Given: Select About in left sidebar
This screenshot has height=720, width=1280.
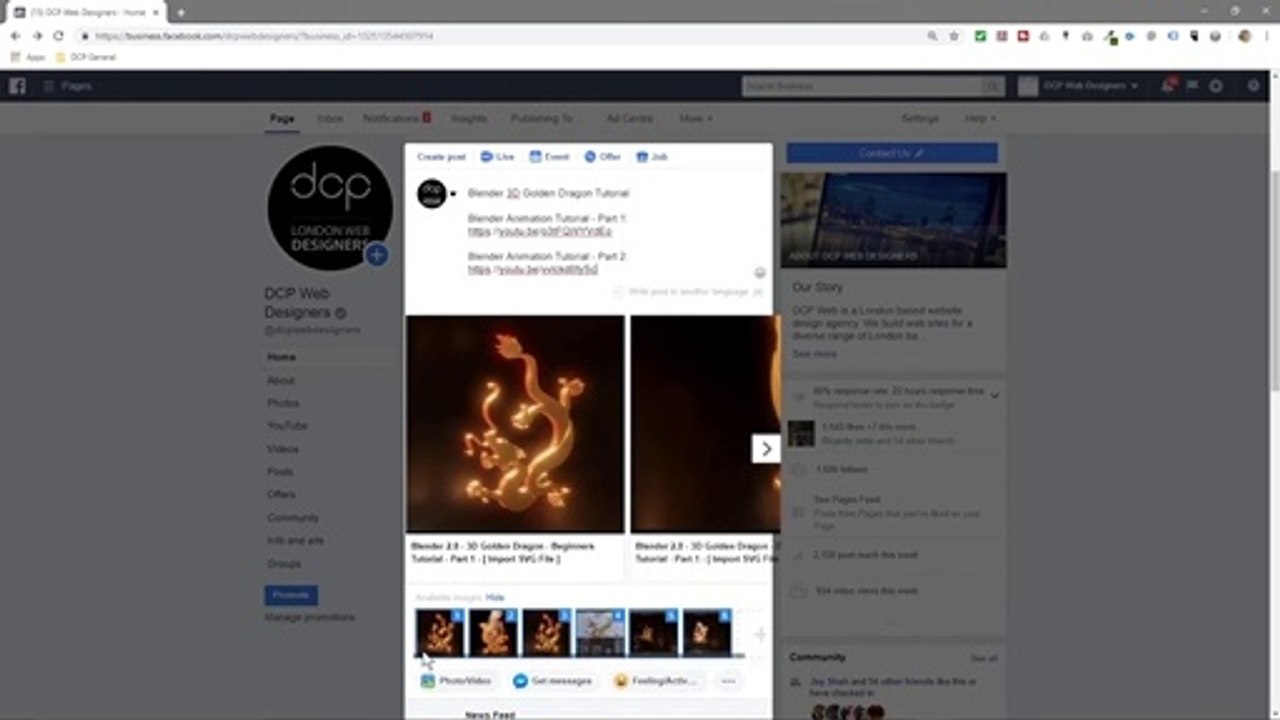Looking at the screenshot, I should point(281,380).
